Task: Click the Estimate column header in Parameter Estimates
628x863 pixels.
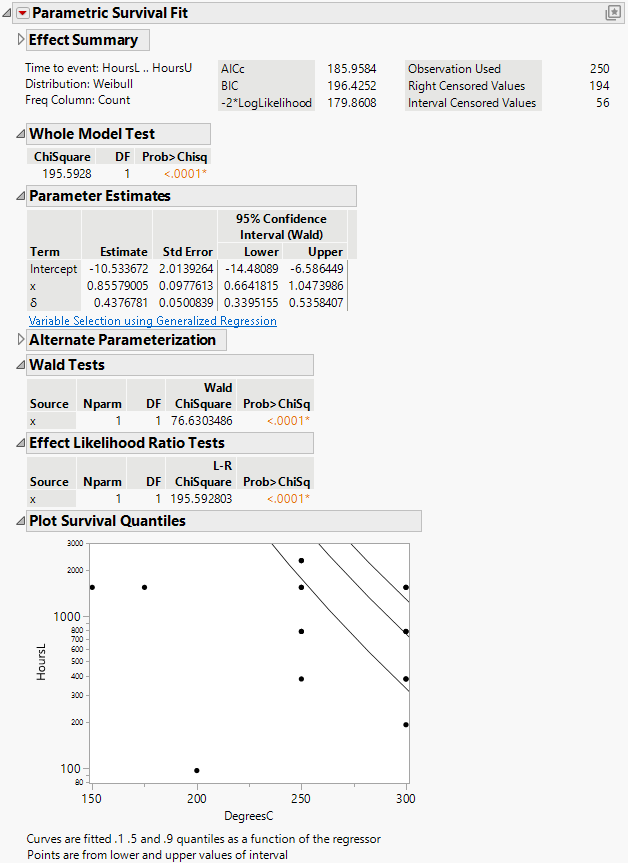Action: pos(123,252)
